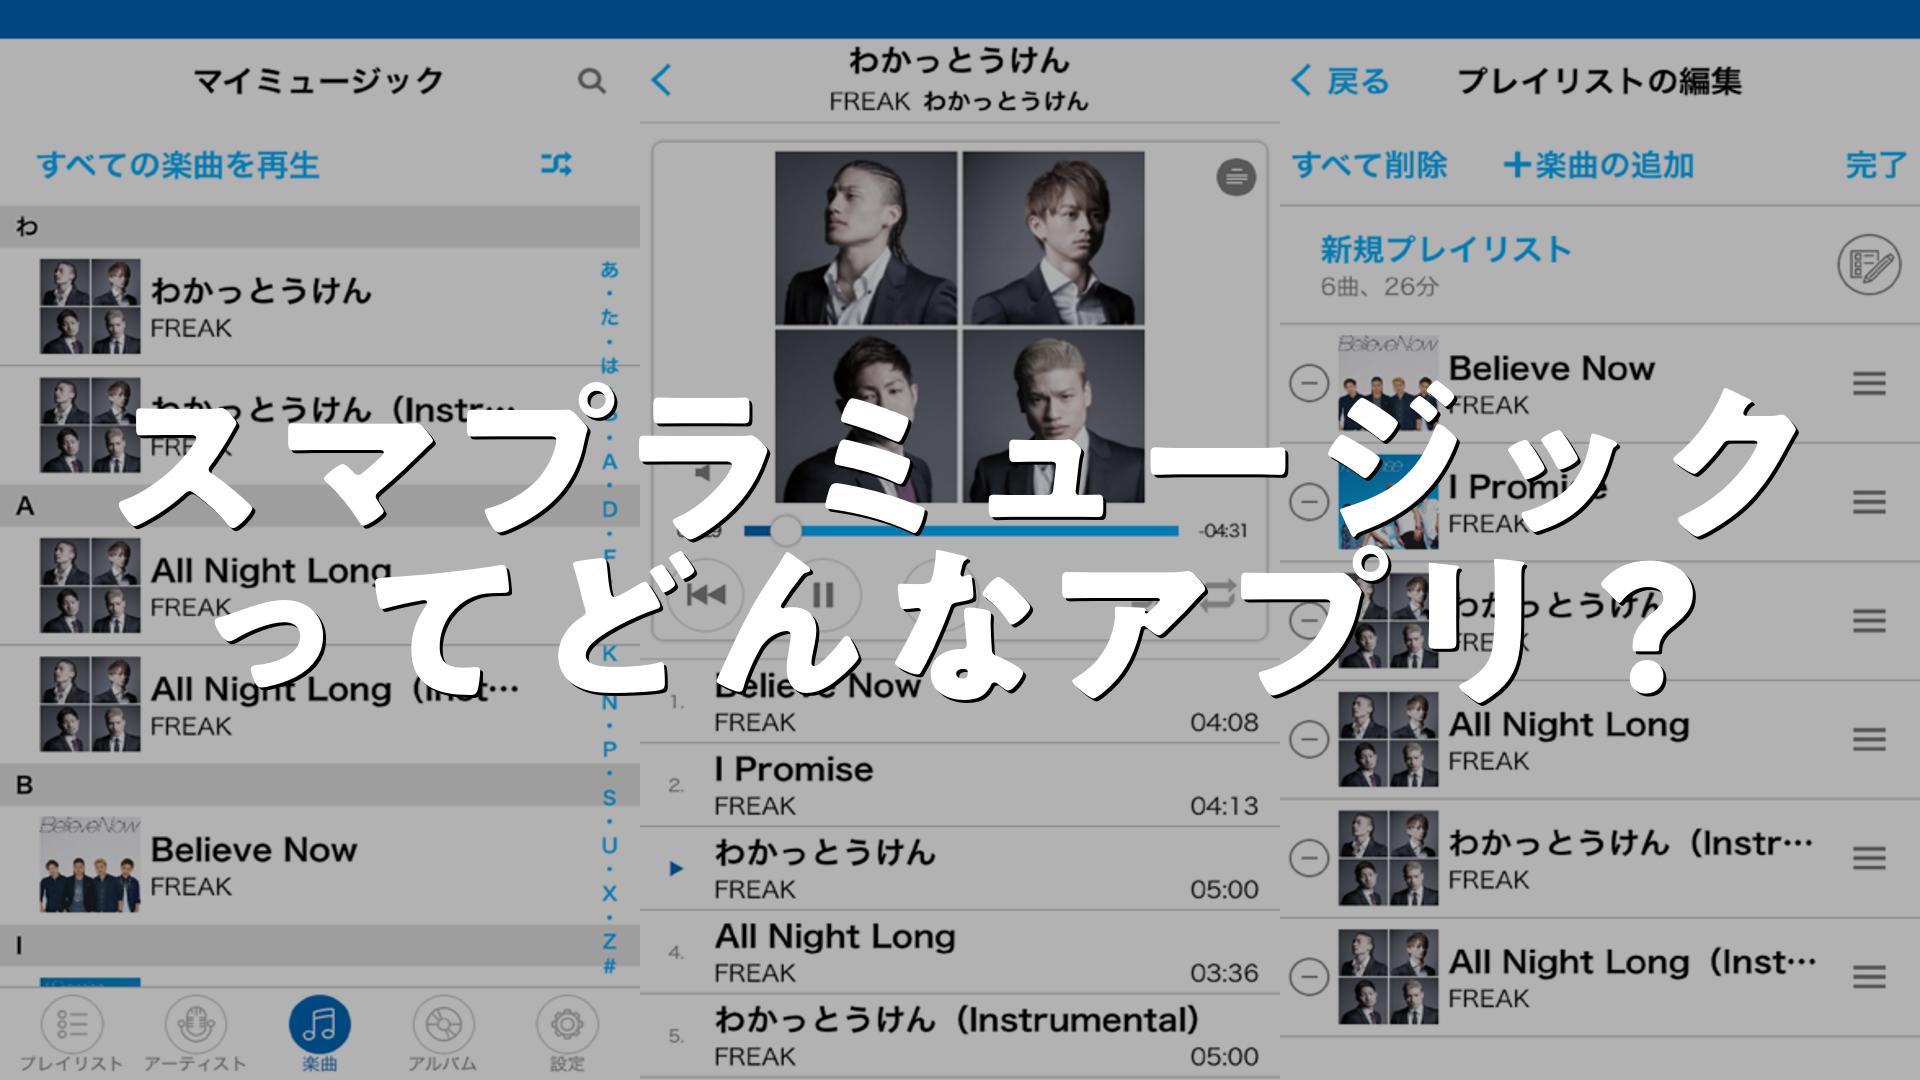1920x1080 pixels.
Task: Jump to index あ
Action: click(x=609, y=269)
